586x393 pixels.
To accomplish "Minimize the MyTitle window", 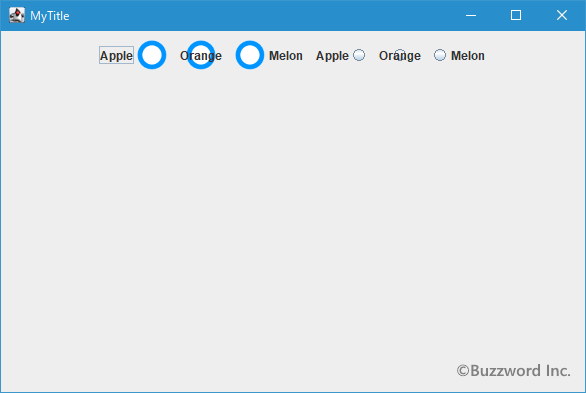I will coord(471,15).
